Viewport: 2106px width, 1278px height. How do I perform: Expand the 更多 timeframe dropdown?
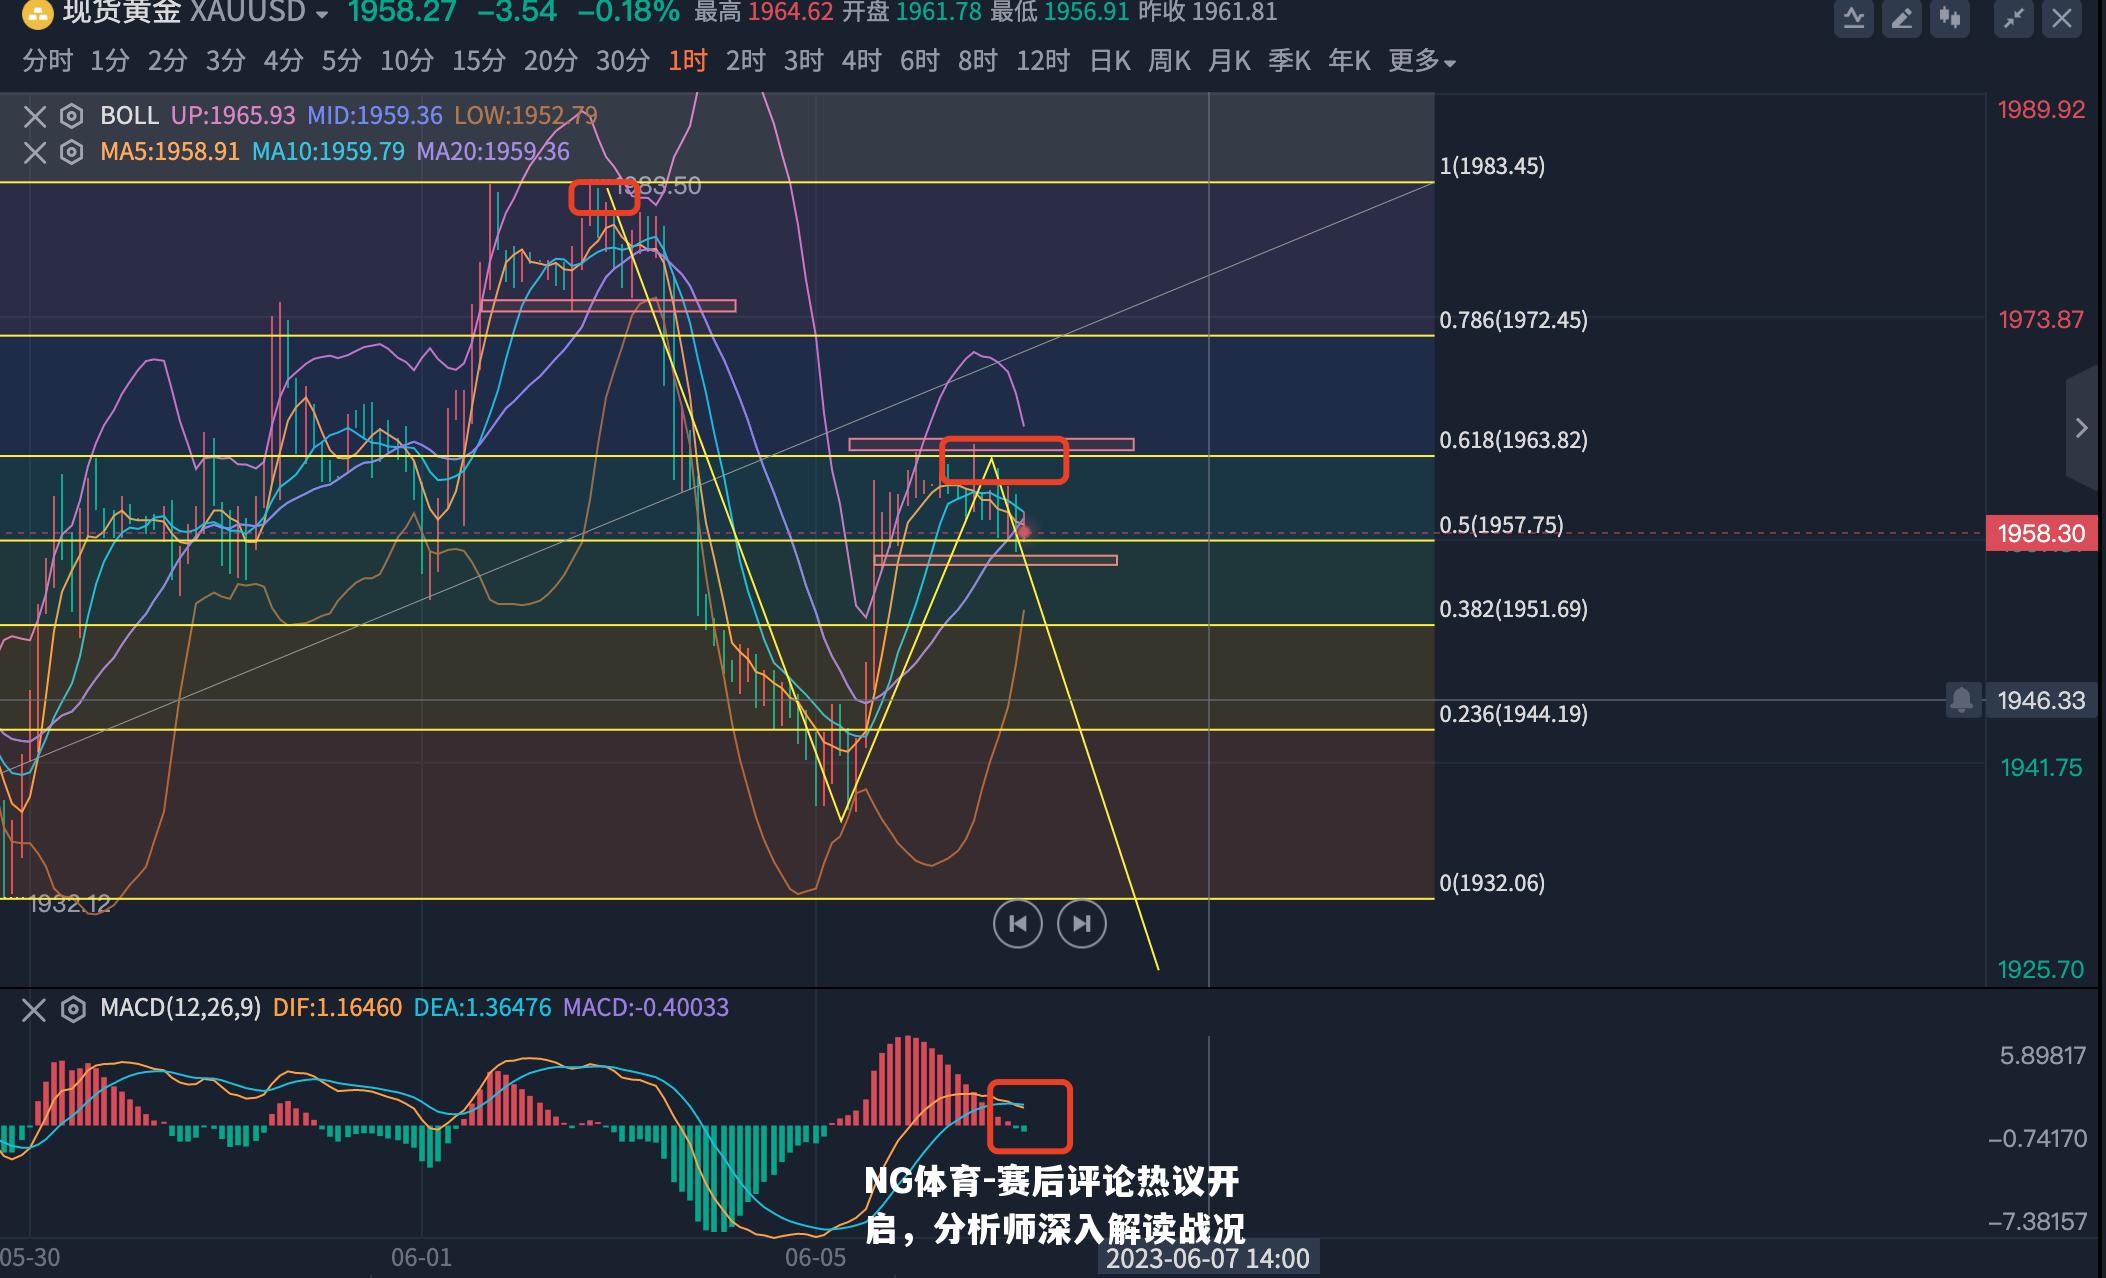point(1422,61)
